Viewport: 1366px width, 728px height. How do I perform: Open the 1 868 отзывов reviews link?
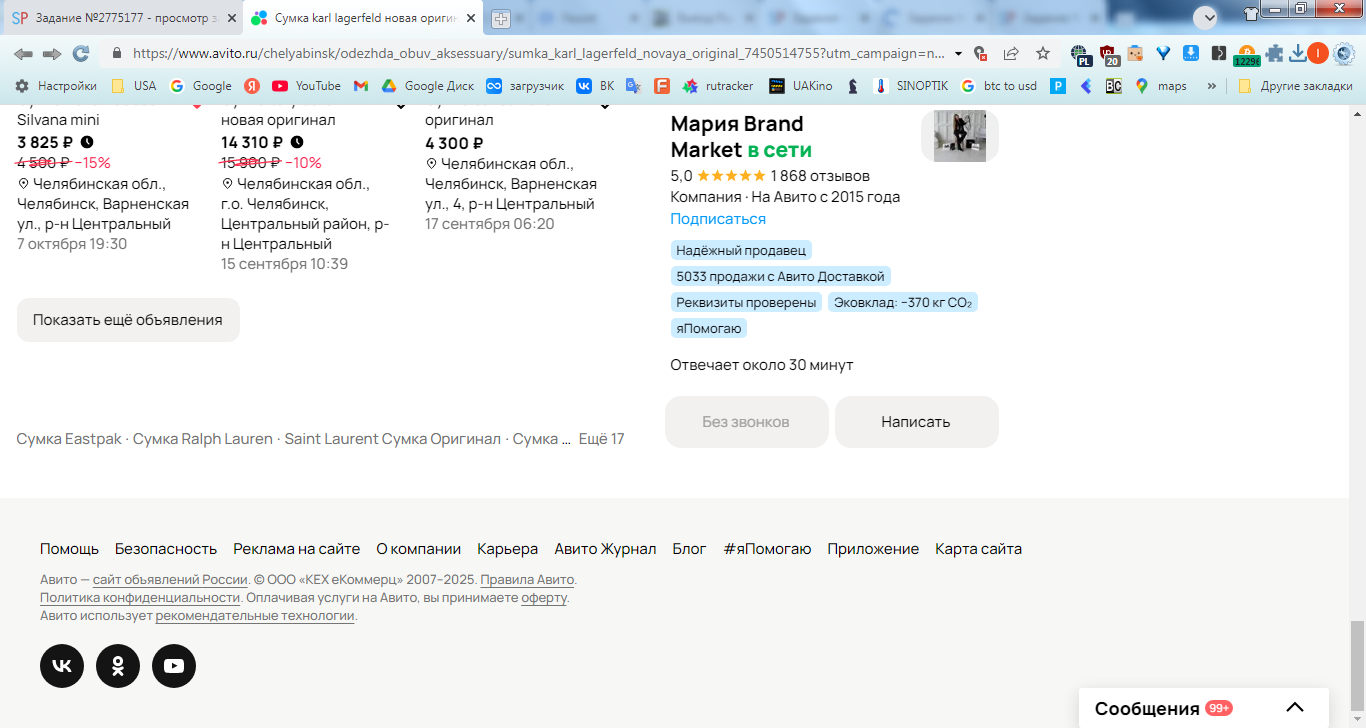[x=820, y=176]
